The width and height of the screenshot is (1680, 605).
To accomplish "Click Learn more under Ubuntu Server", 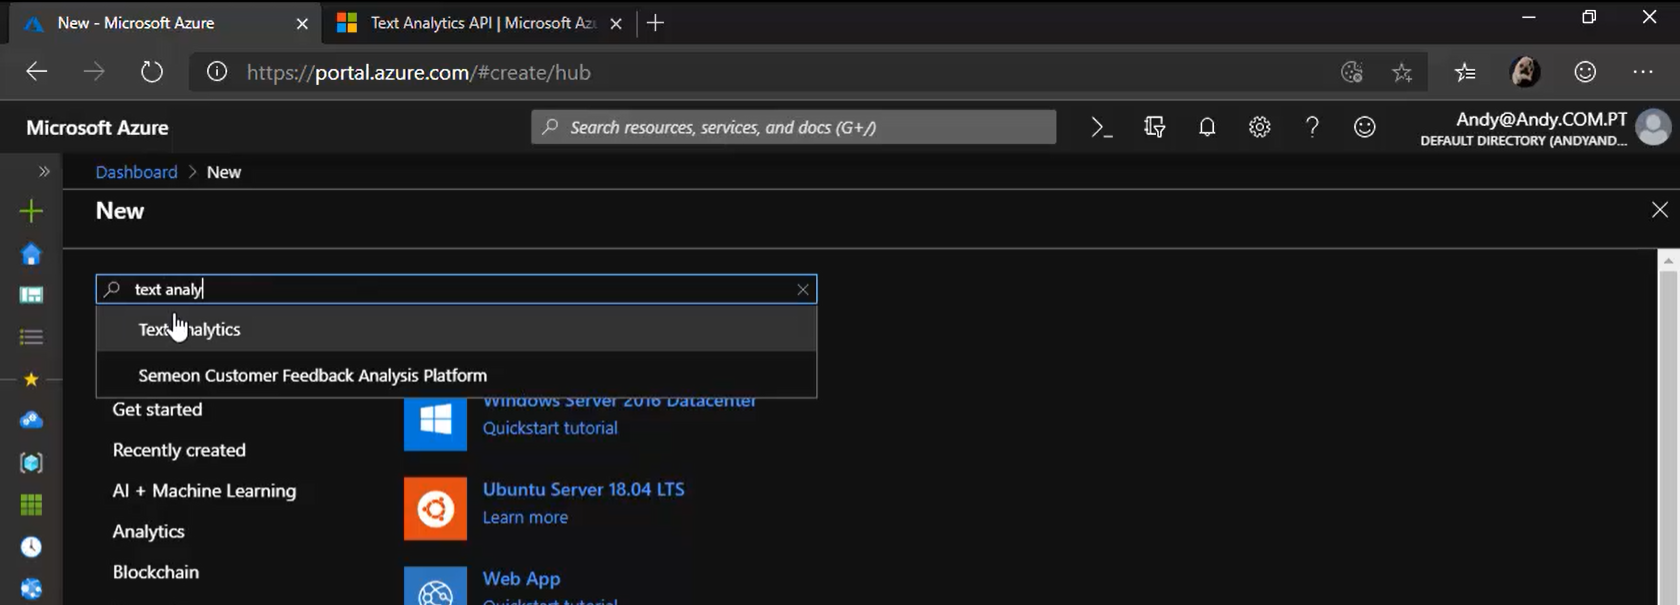I will 525,517.
